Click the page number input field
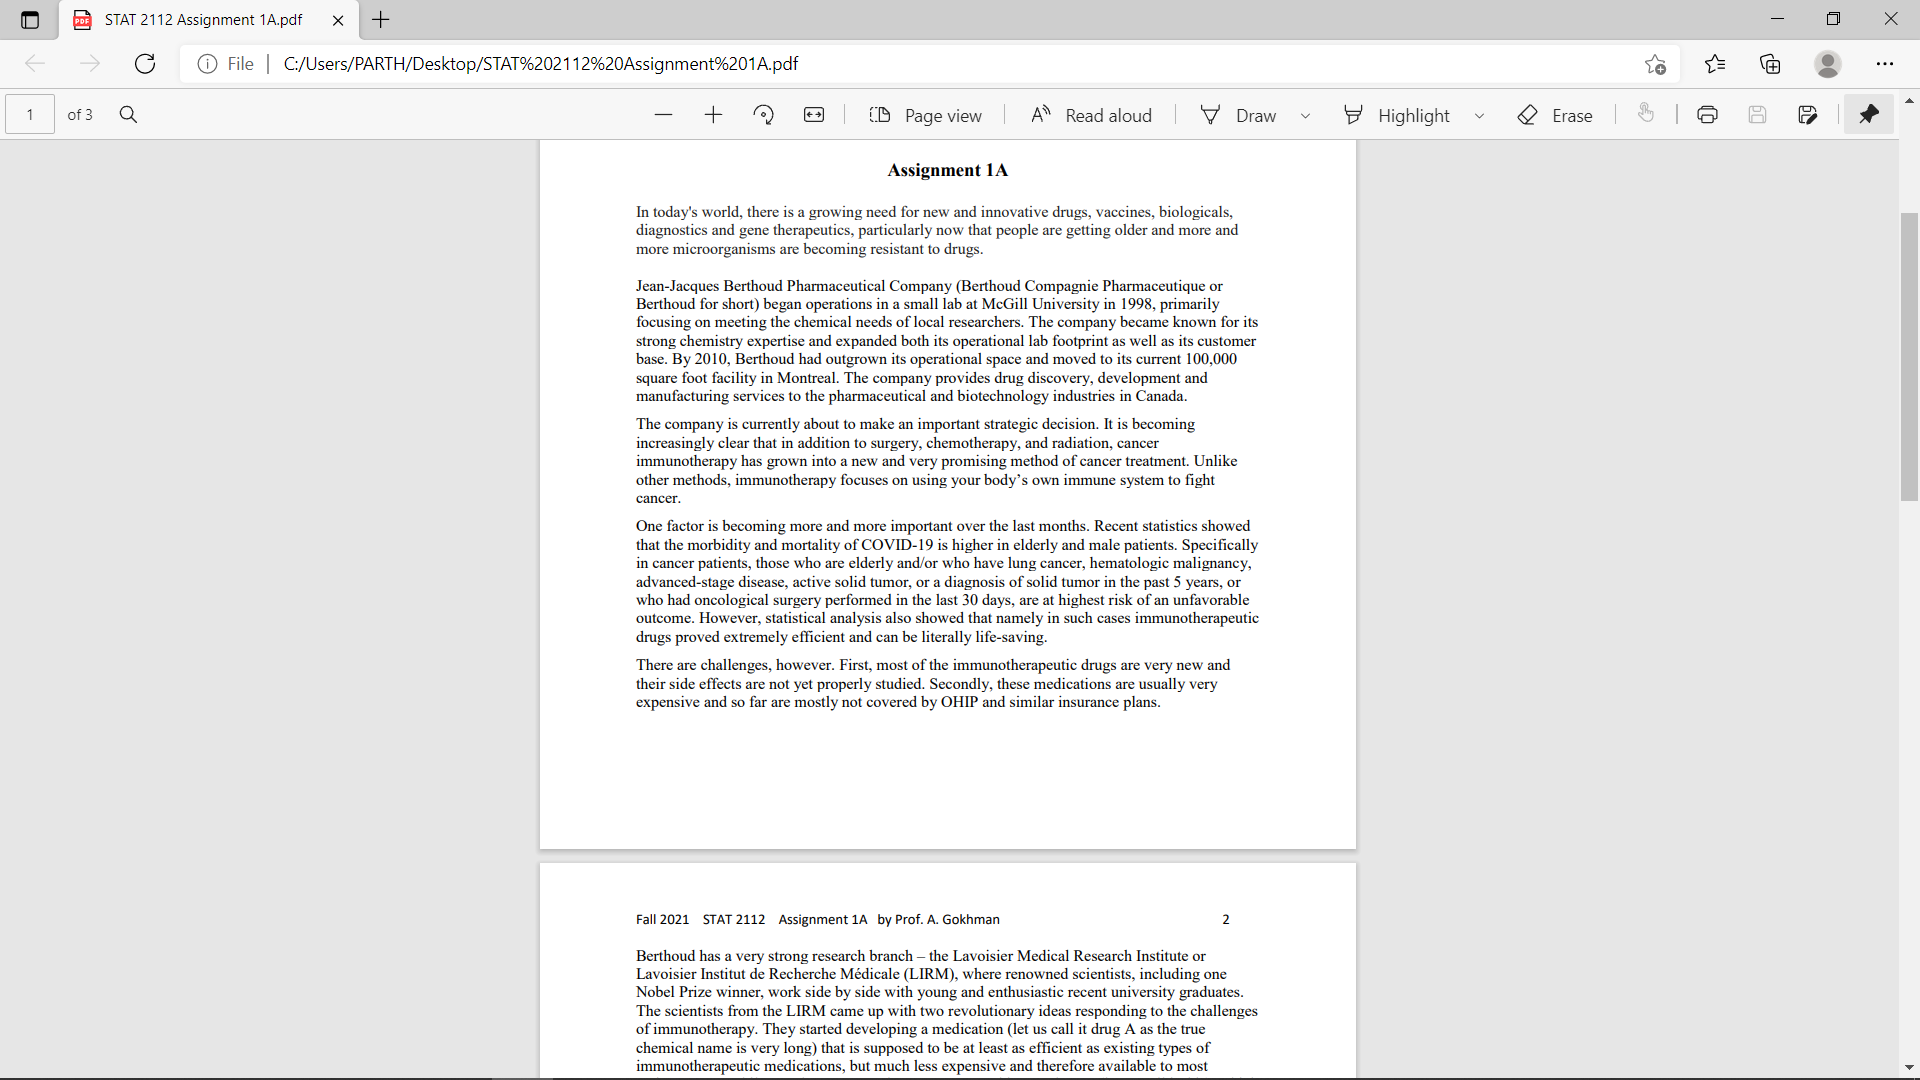The image size is (1920, 1080). click(29, 114)
